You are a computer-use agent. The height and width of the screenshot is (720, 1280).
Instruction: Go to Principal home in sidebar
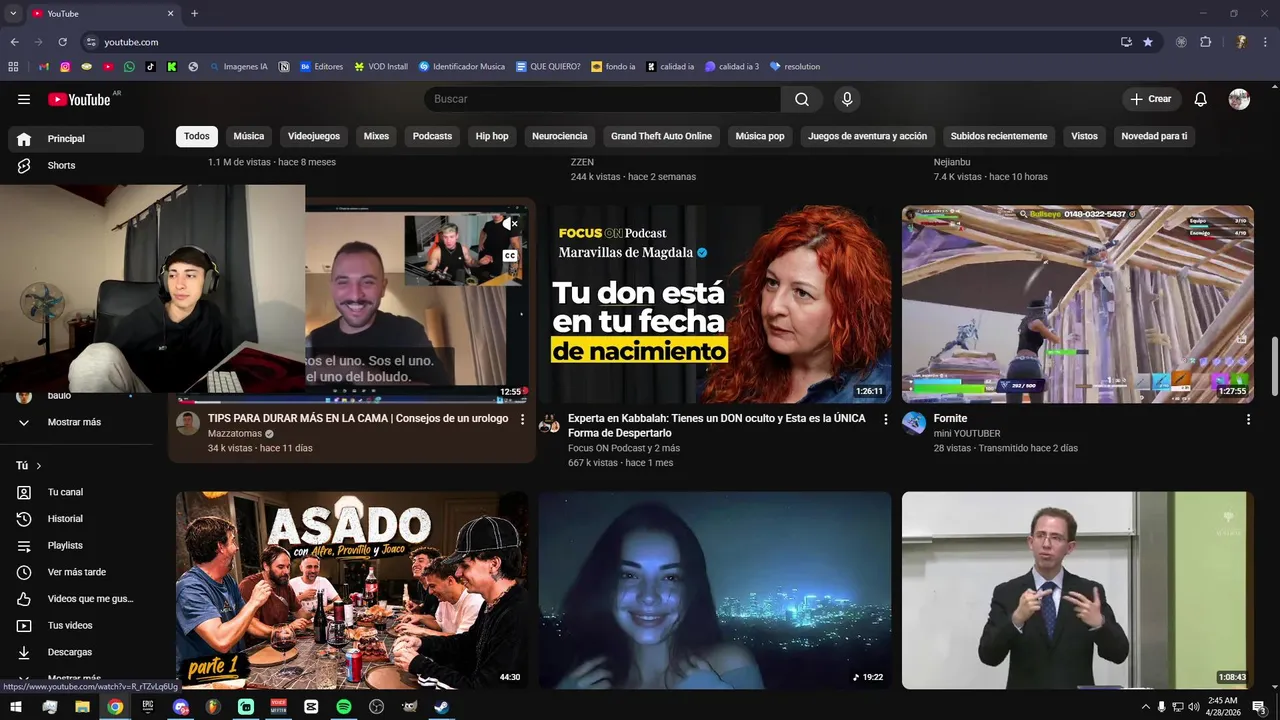pos(76,139)
